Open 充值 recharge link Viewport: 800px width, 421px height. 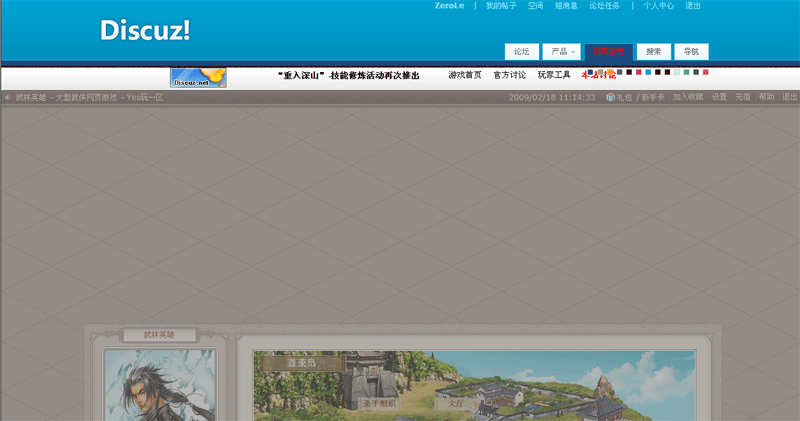743,97
